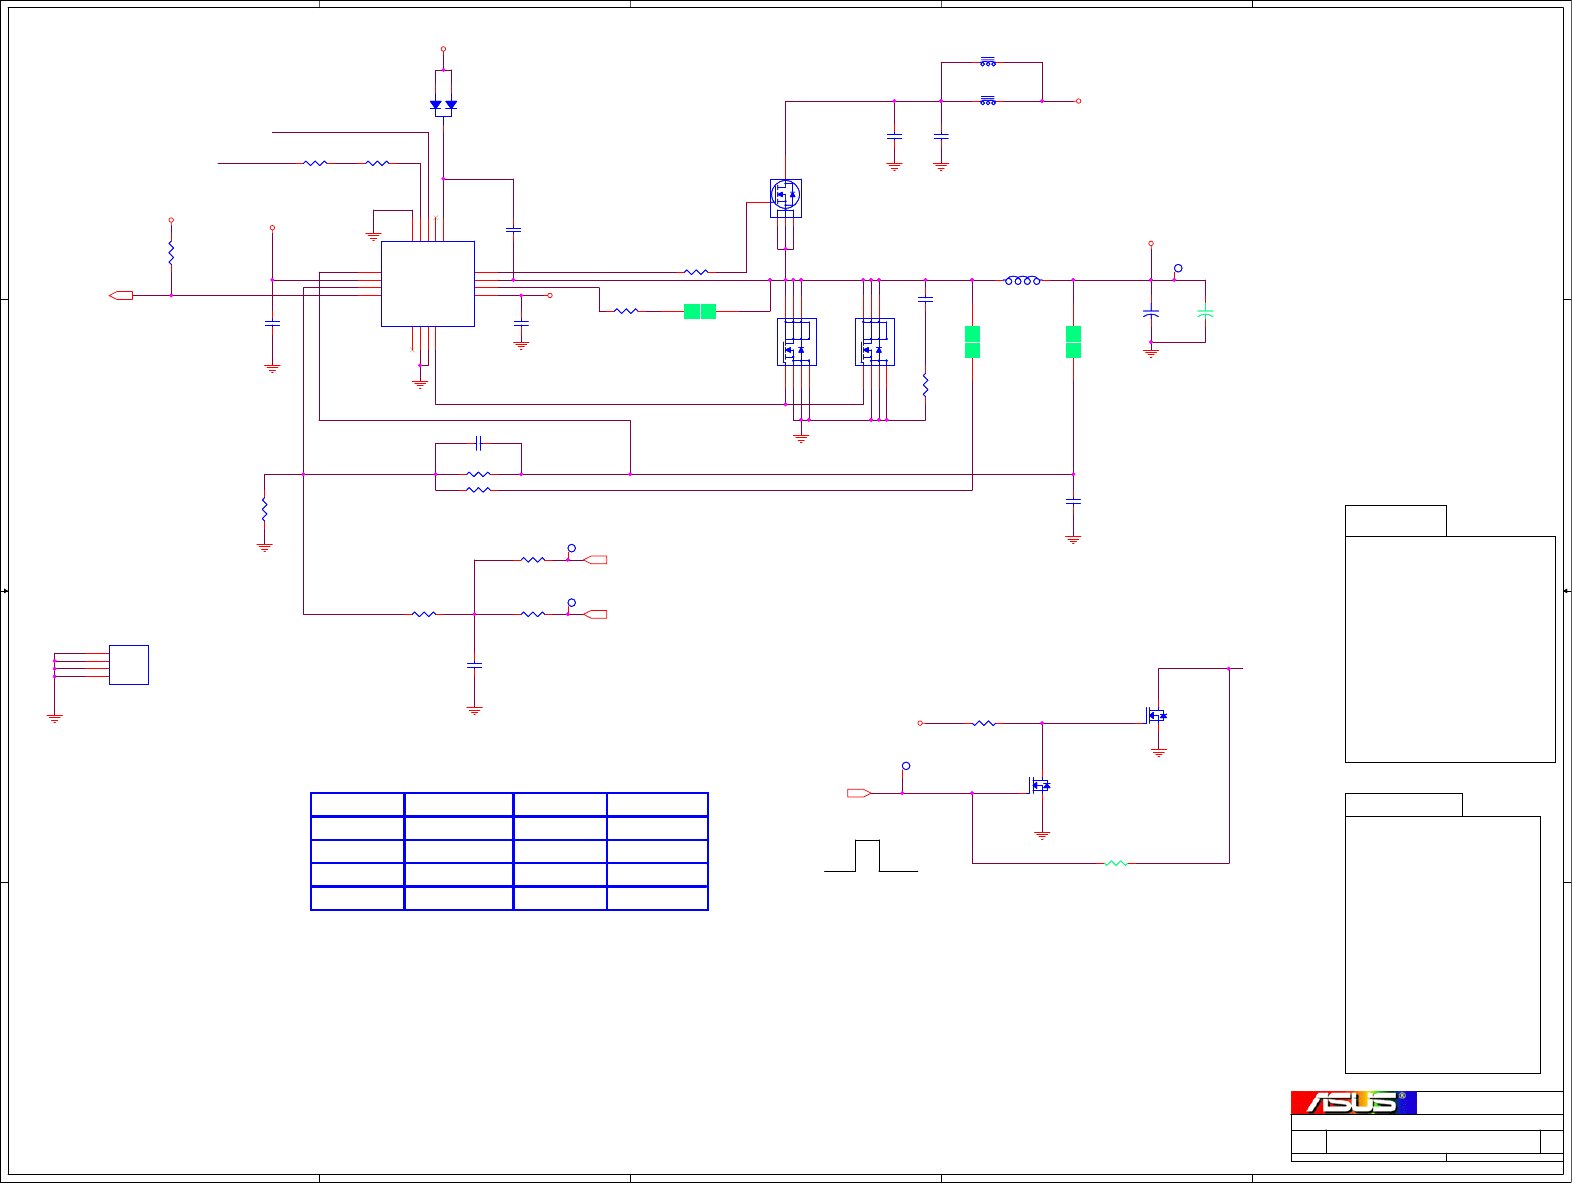Viewport: 1572px width, 1183px height.
Task: Select the green pad left of the inductor
Action: (x=972, y=342)
